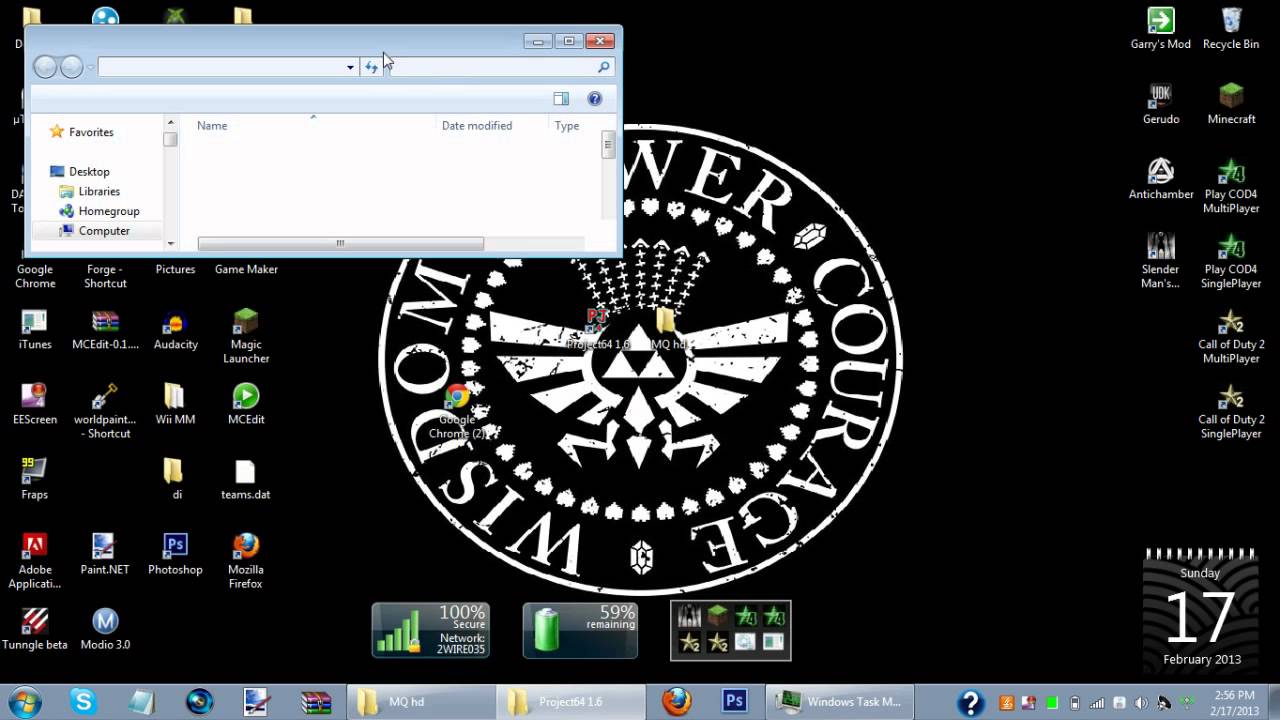Image resolution: width=1280 pixels, height=720 pixels.
Task: Select the Google Chrome (2) icon
Action: click(457, 411)
